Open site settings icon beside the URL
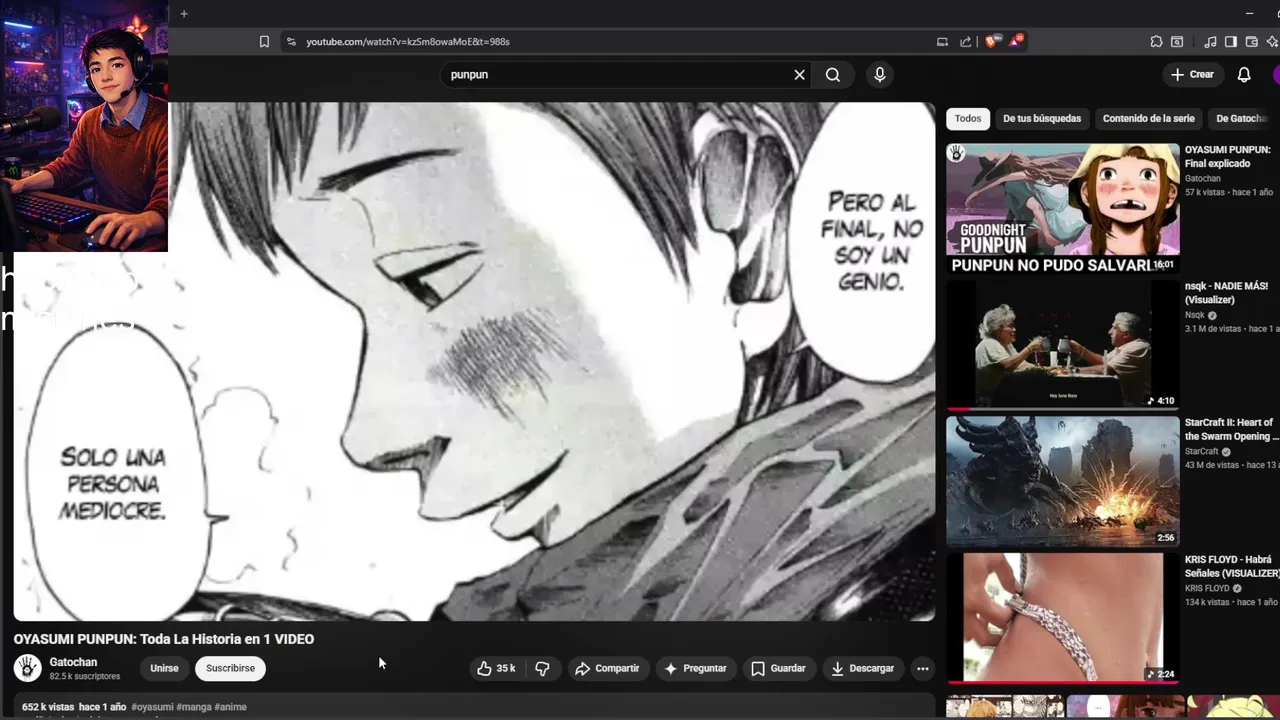Image resolution: width=1280 pixels, height=720 pixels. tap(291, 42)
